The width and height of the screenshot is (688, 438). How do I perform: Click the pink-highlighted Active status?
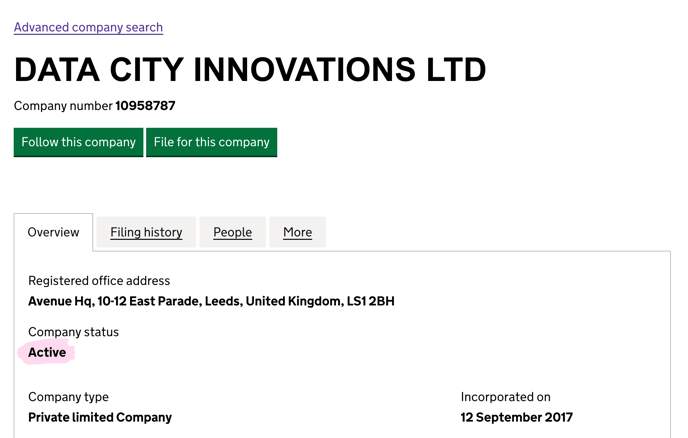click(x=47, y=352)
